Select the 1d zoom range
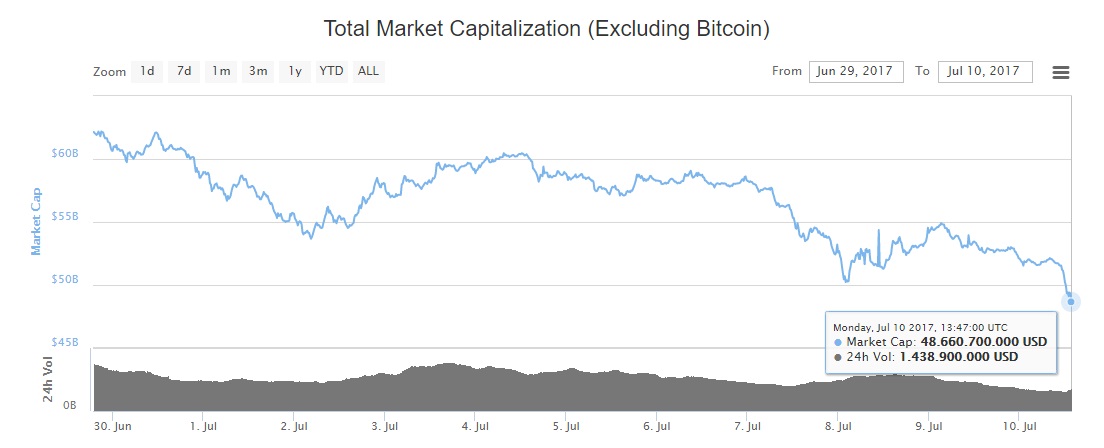 pyautogui.click(x=147, y=71)
